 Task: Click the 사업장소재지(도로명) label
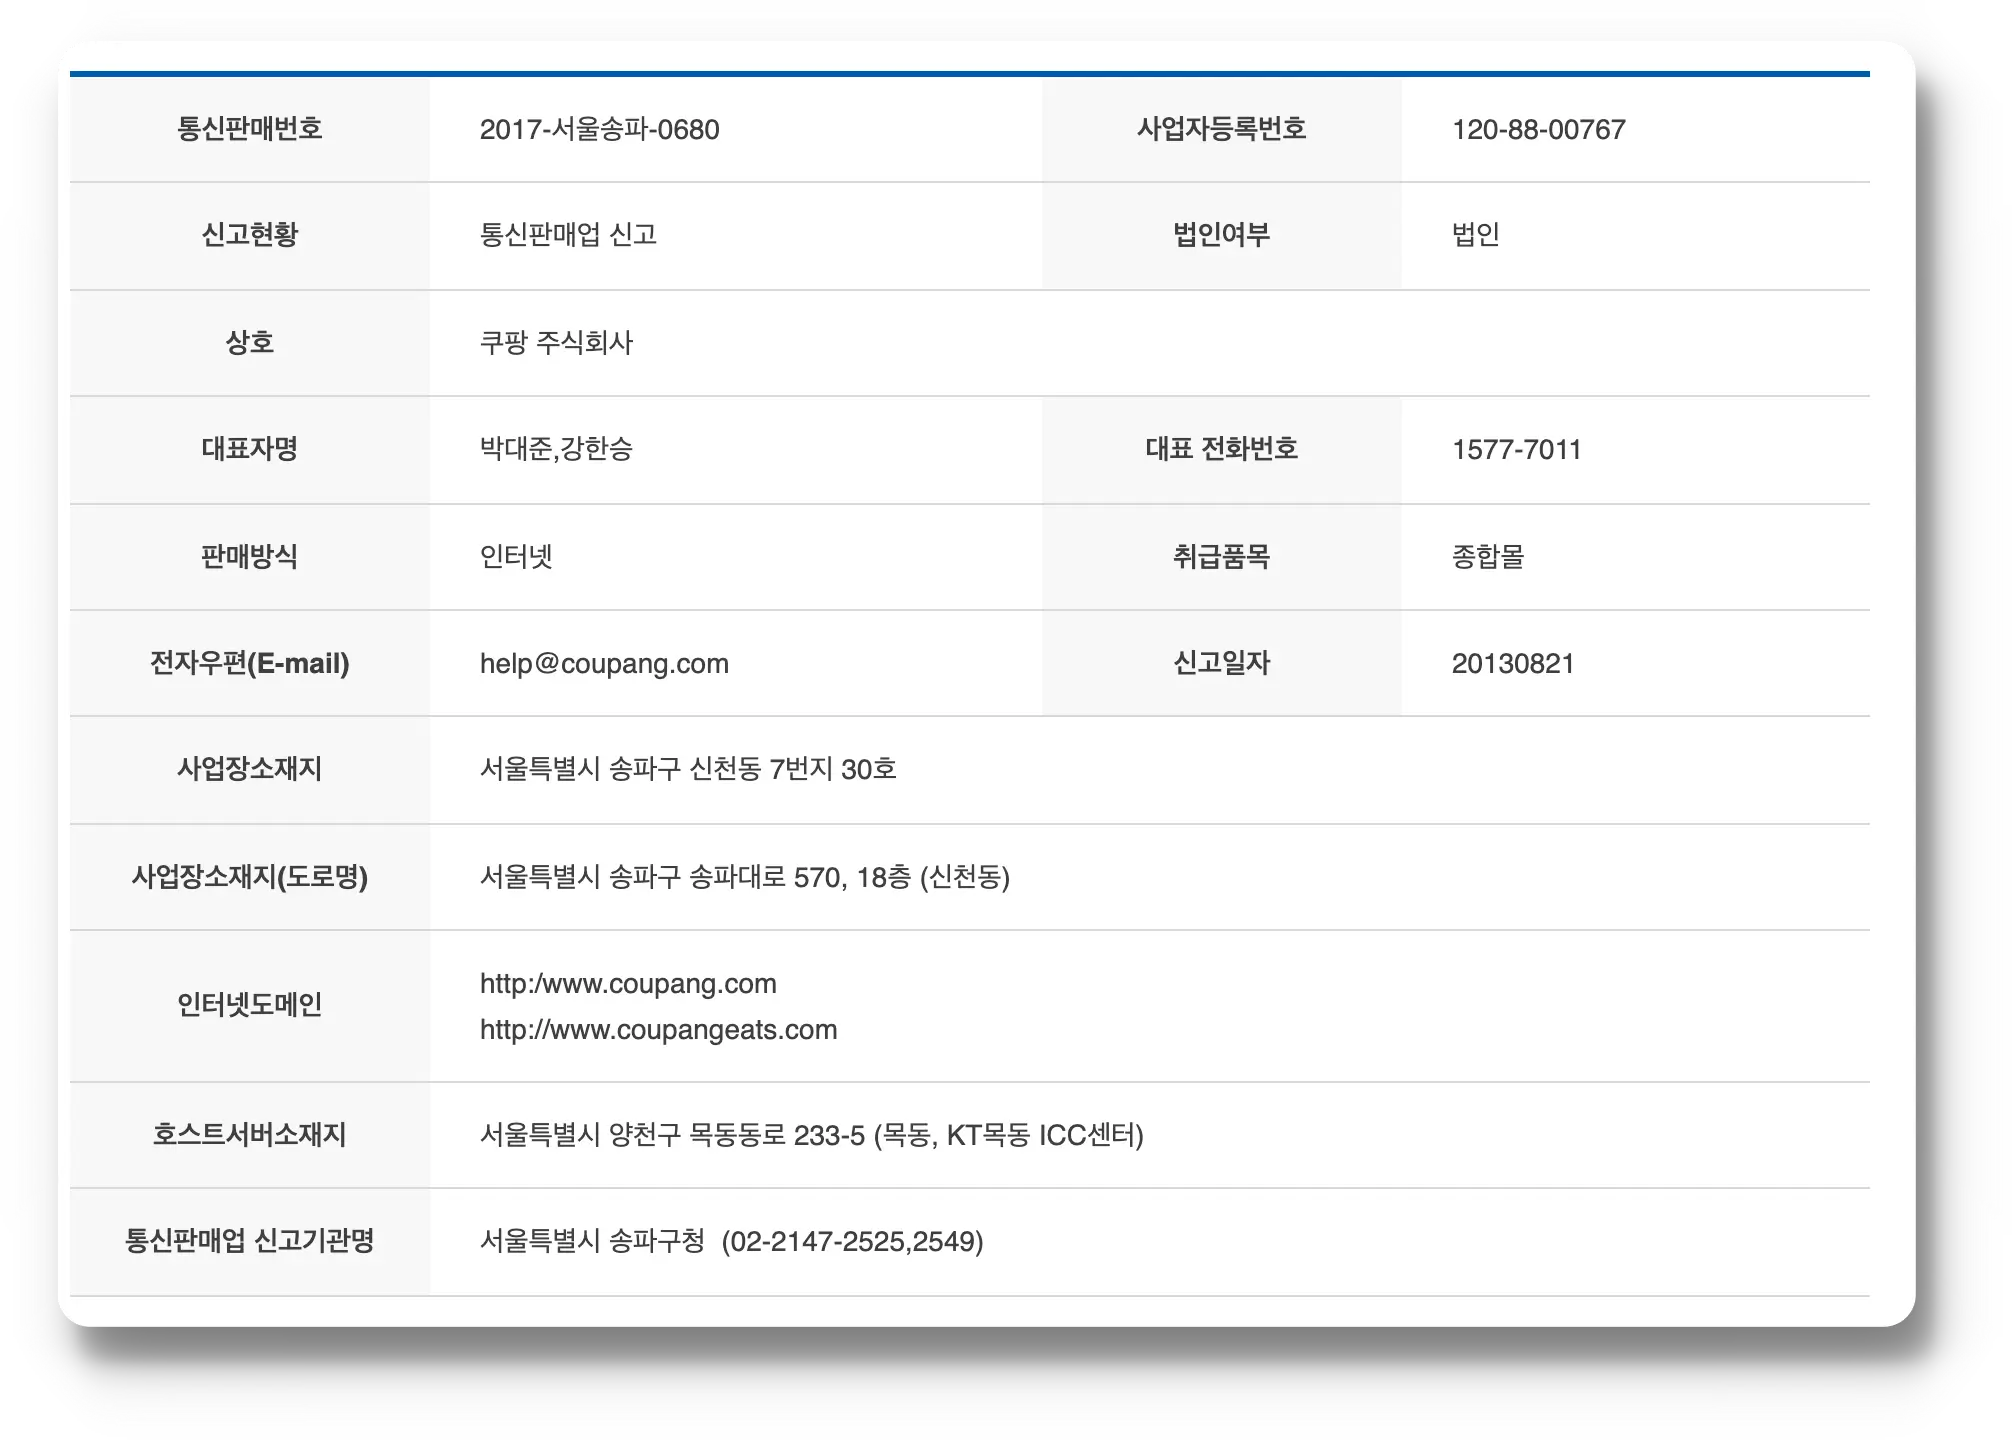tap(250, 877)
